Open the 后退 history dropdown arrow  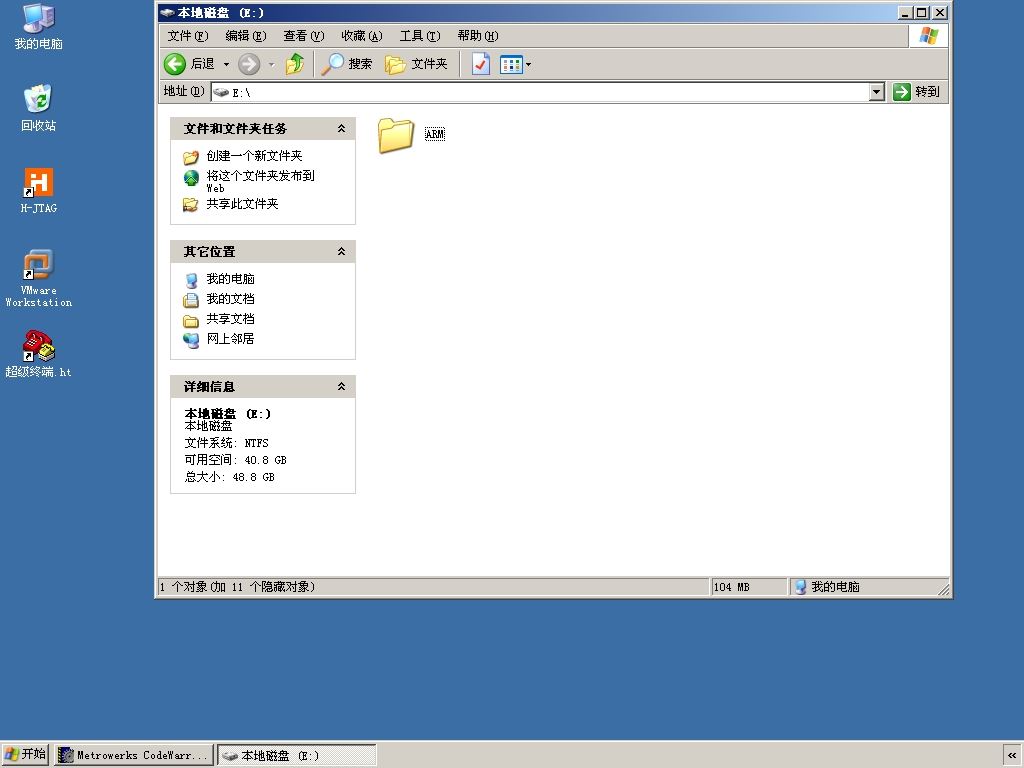tap(227, 64)
